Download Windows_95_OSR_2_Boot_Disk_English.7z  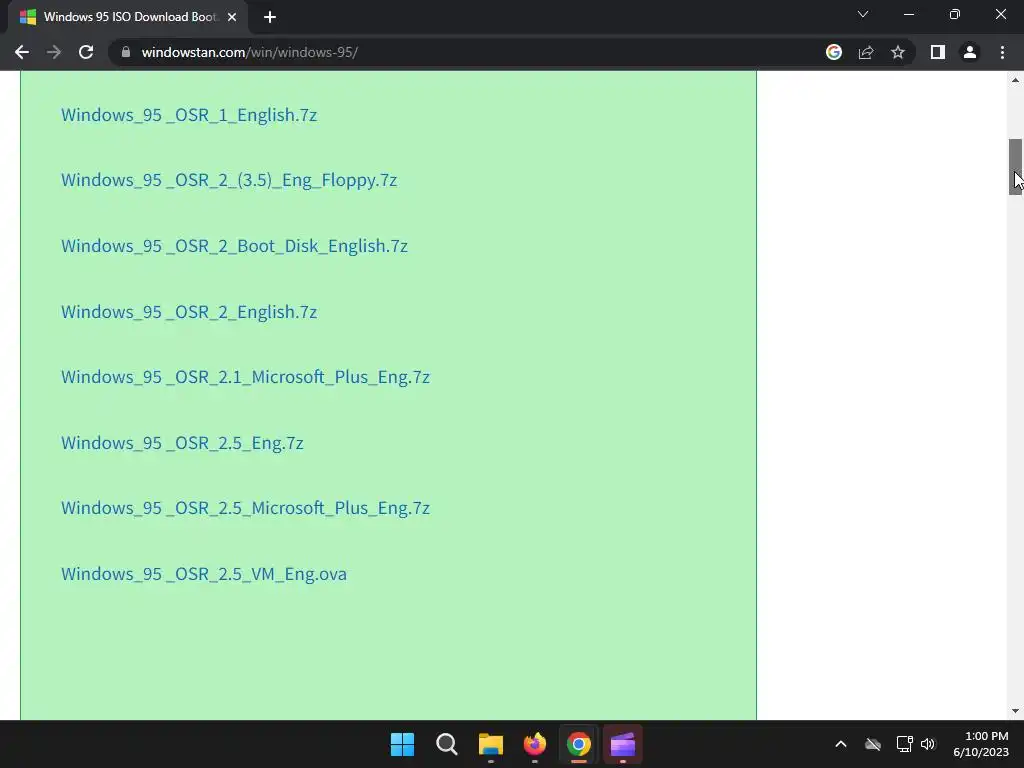tap(234, 246)
